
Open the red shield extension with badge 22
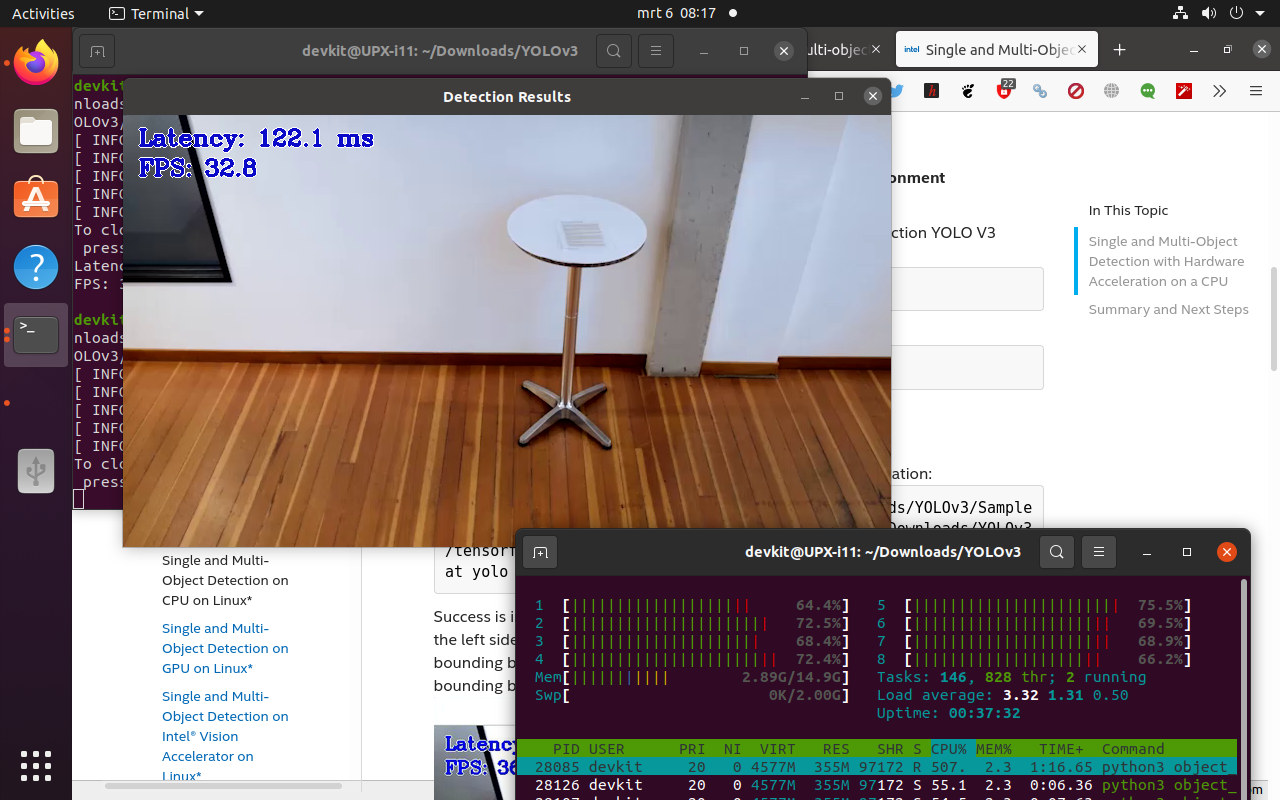[1004, 90]
